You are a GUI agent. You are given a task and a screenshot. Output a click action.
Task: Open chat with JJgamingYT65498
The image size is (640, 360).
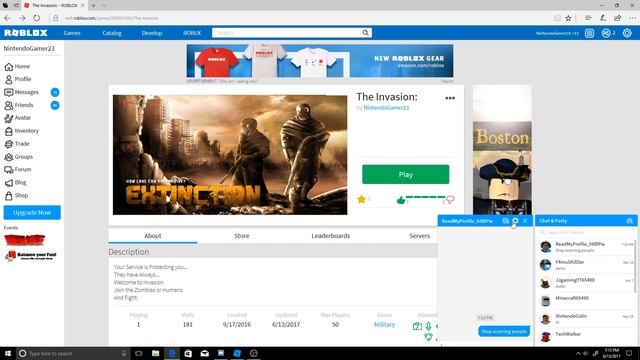point(586,282)
